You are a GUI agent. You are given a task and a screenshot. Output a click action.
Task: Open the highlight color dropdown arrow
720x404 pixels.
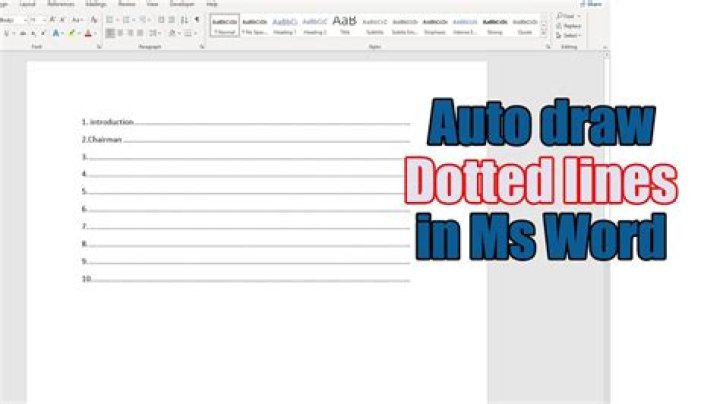[79, 34]
